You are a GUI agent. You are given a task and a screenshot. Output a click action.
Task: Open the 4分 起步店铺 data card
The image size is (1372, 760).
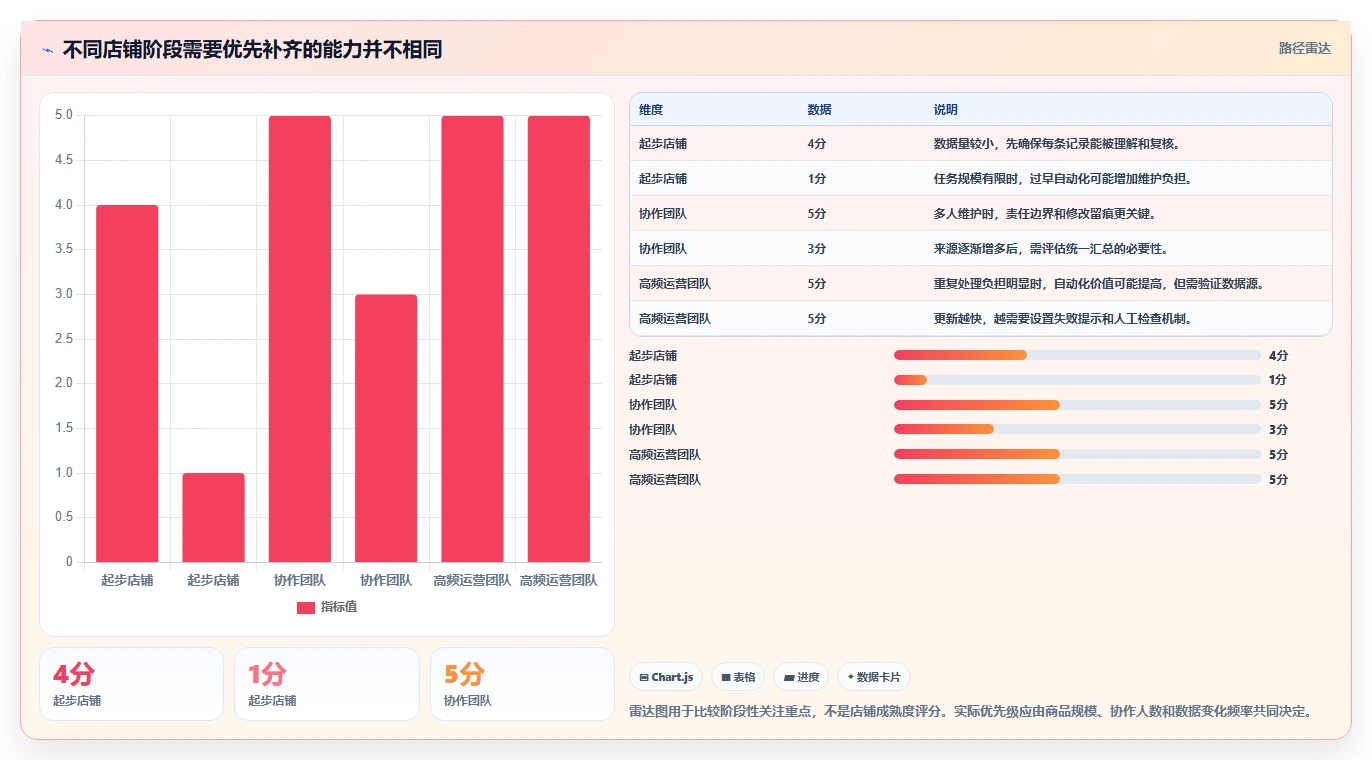click(131, 684)
